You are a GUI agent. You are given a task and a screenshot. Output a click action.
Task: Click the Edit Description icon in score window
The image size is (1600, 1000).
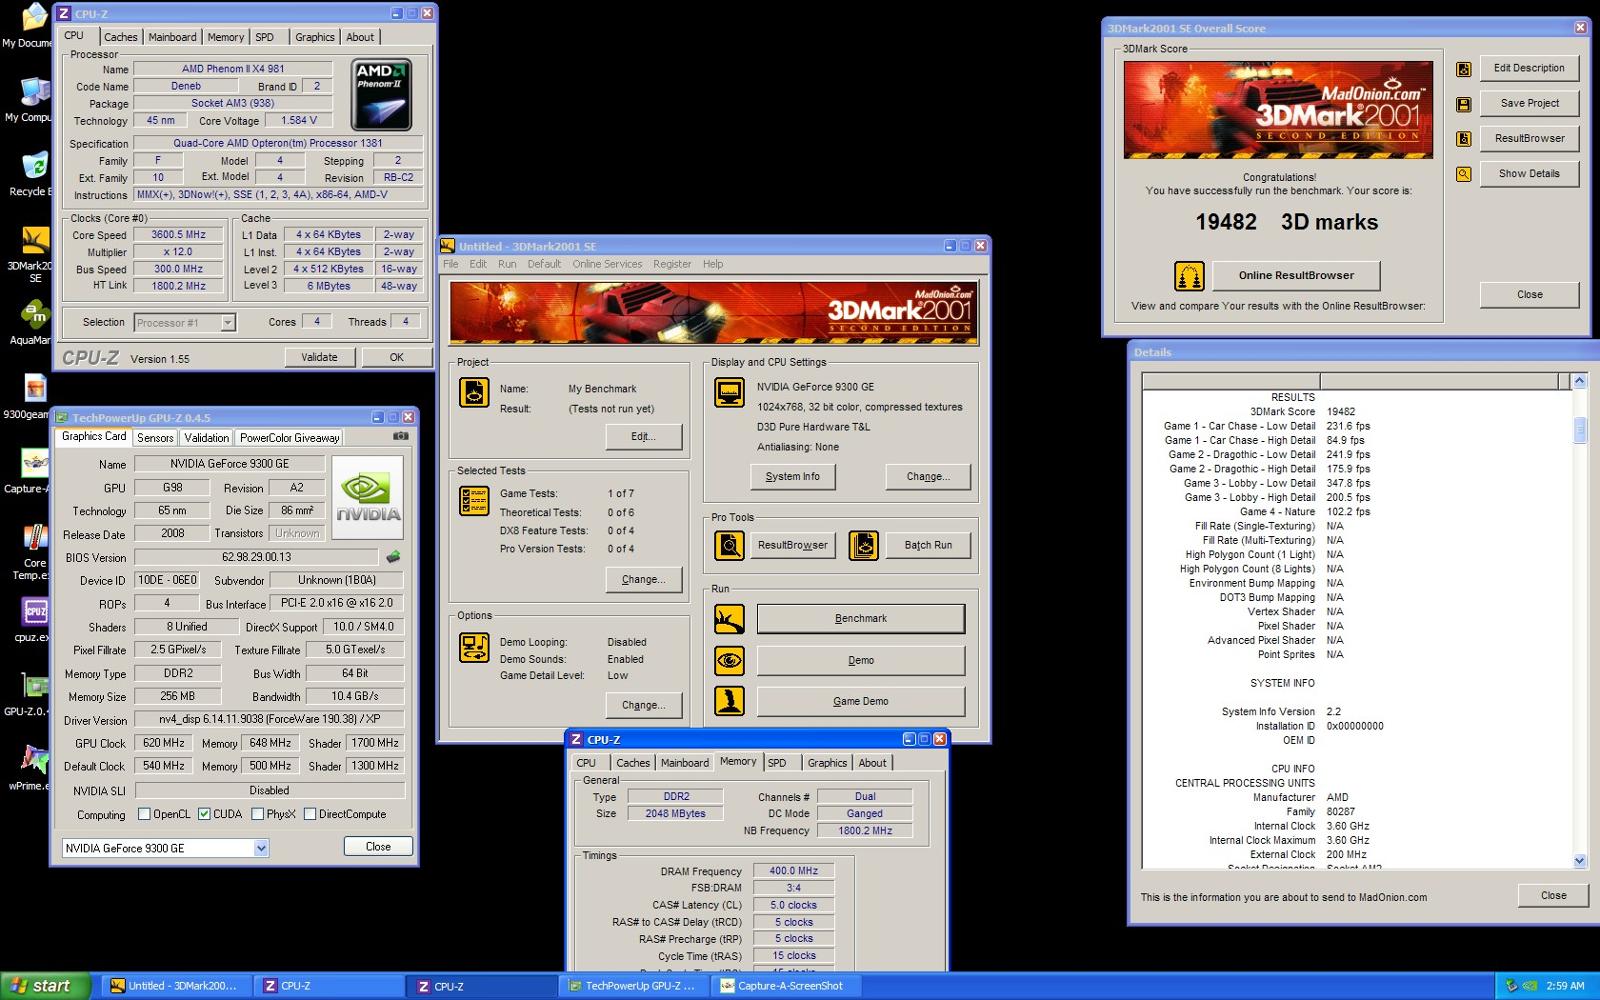(x=1464, y=69)
